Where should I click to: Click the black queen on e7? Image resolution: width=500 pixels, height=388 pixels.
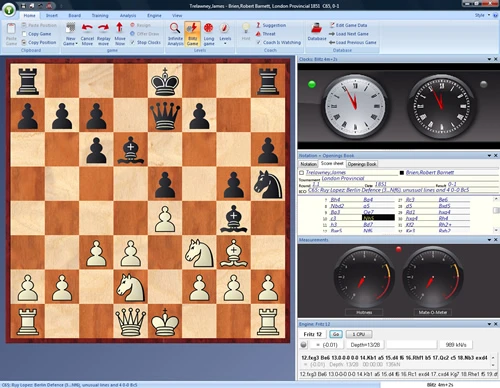pyautogui.click(x=165, y=115)
